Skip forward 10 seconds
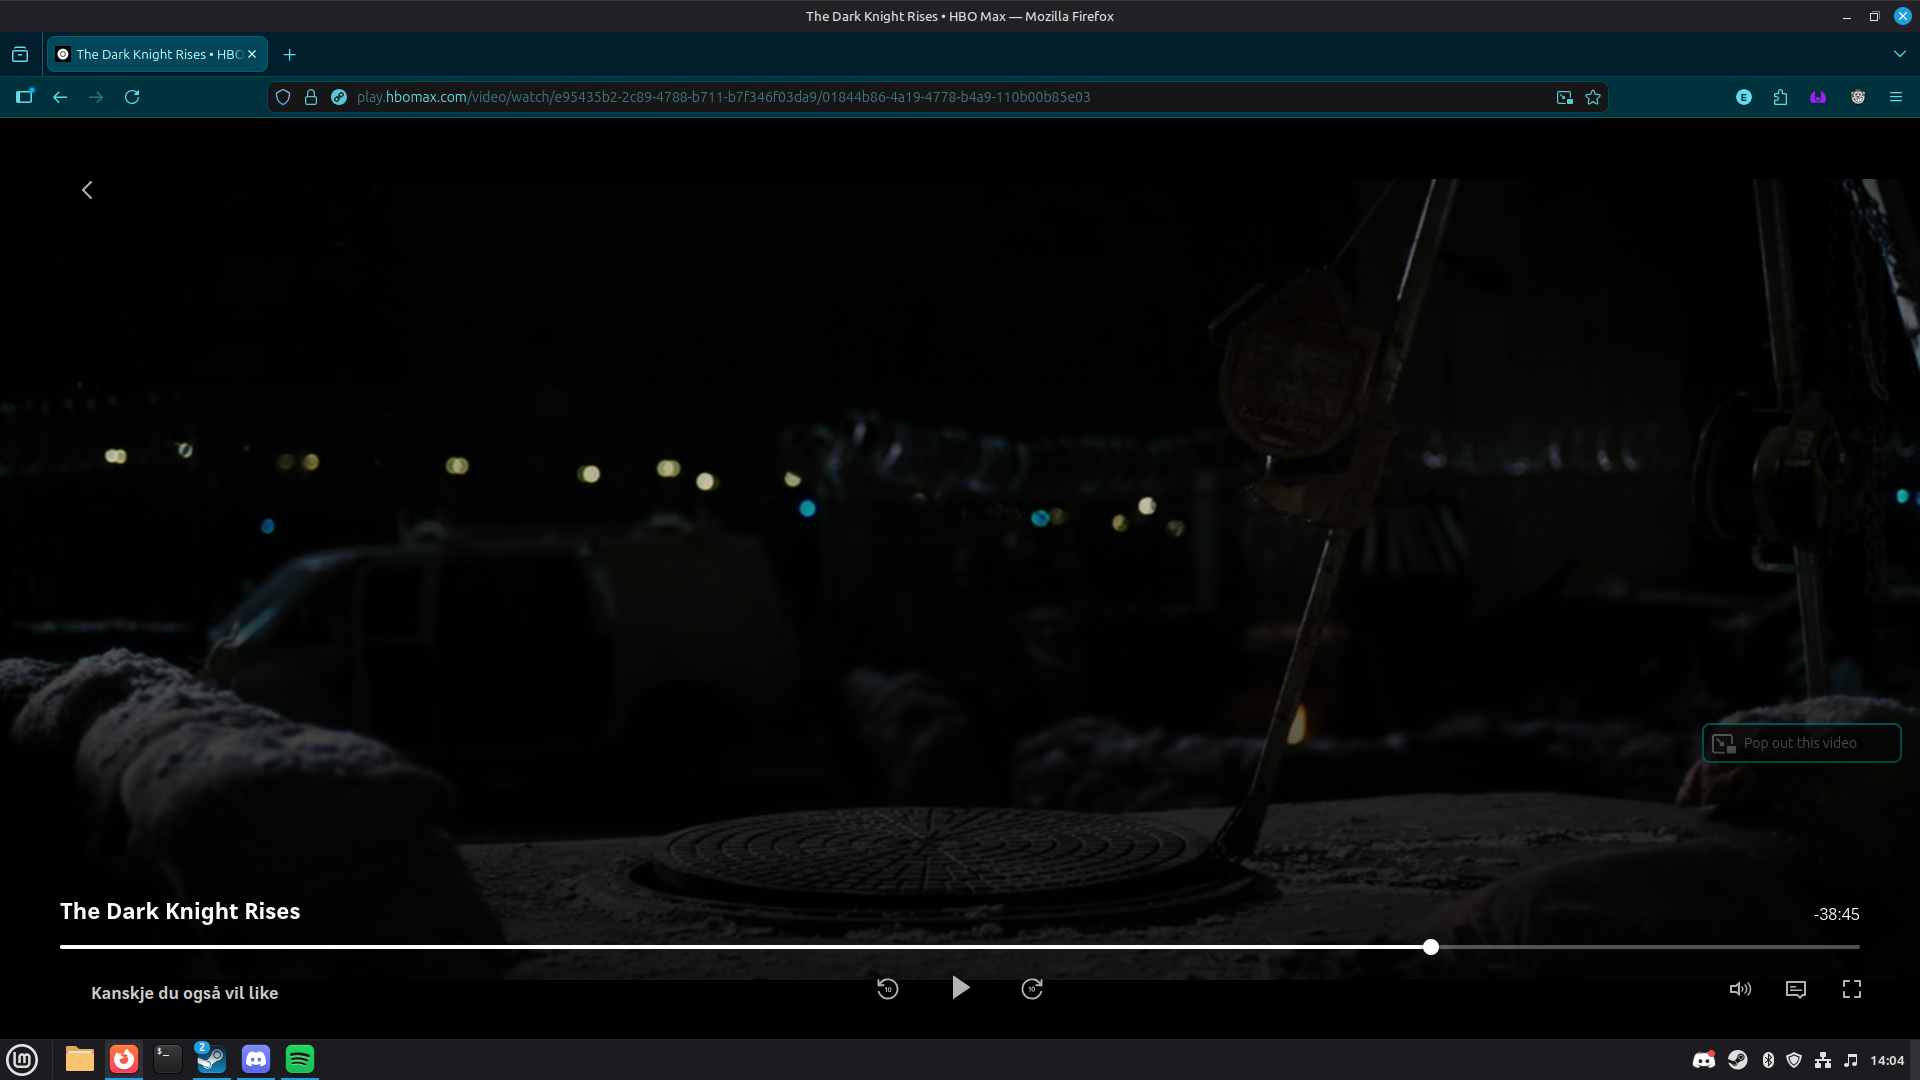 coord(1032,989)
